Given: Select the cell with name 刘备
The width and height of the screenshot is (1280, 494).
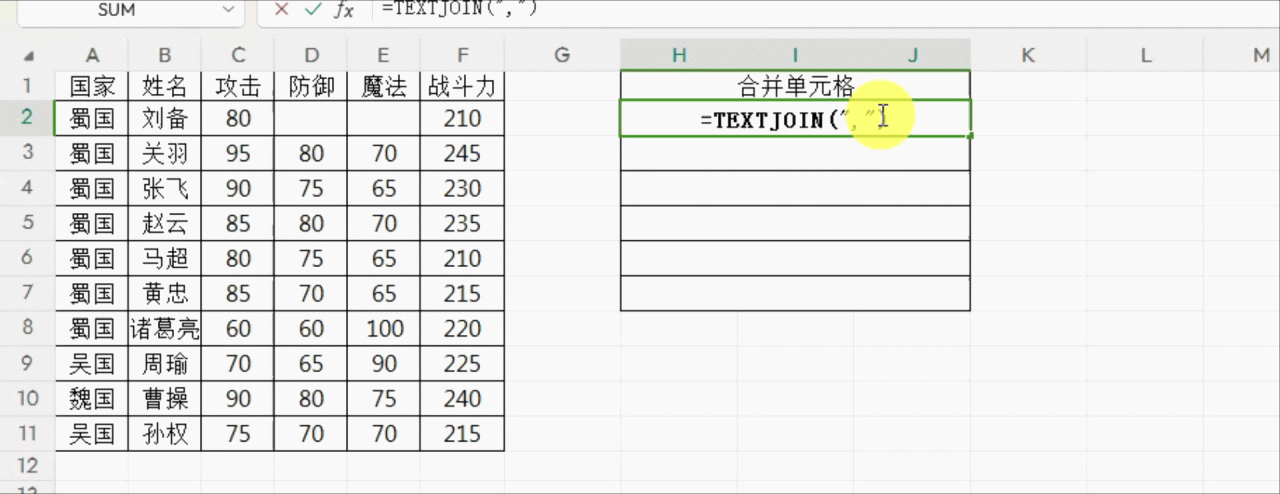Looking at the screenshot, I should coord(165,119).
